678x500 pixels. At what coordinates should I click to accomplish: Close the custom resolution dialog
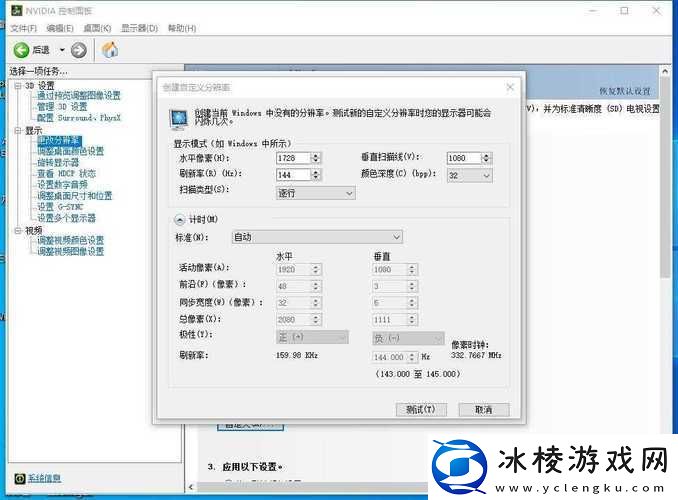click(x=510, y=87)
